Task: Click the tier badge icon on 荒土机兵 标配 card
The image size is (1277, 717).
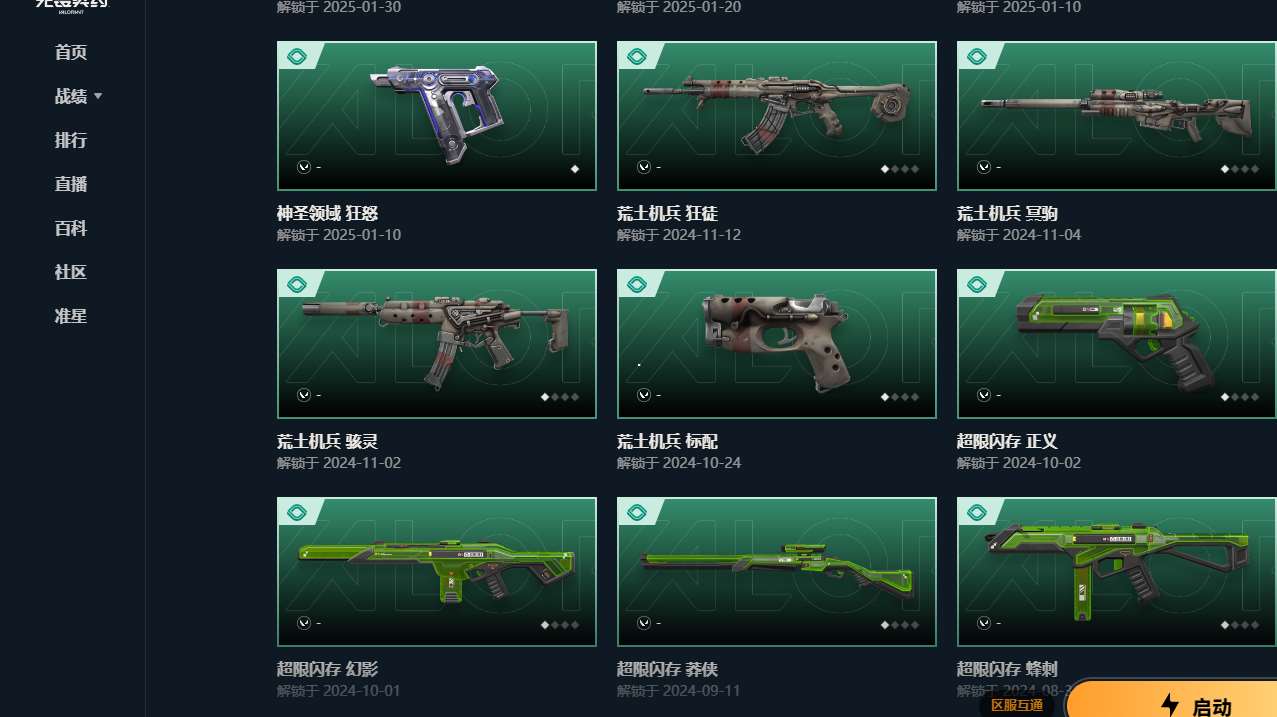Action: click(x=636, y=284)
